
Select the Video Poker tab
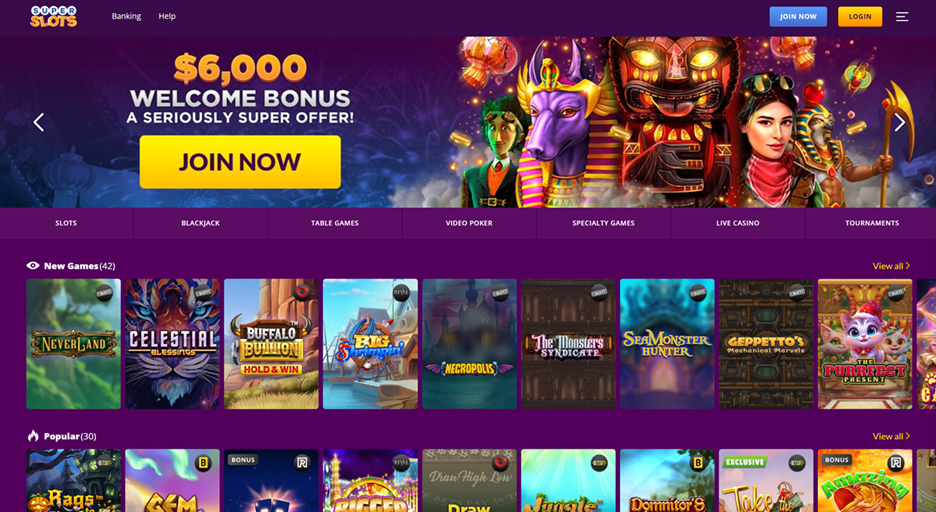pyautogui.click(x=469, y=223)
